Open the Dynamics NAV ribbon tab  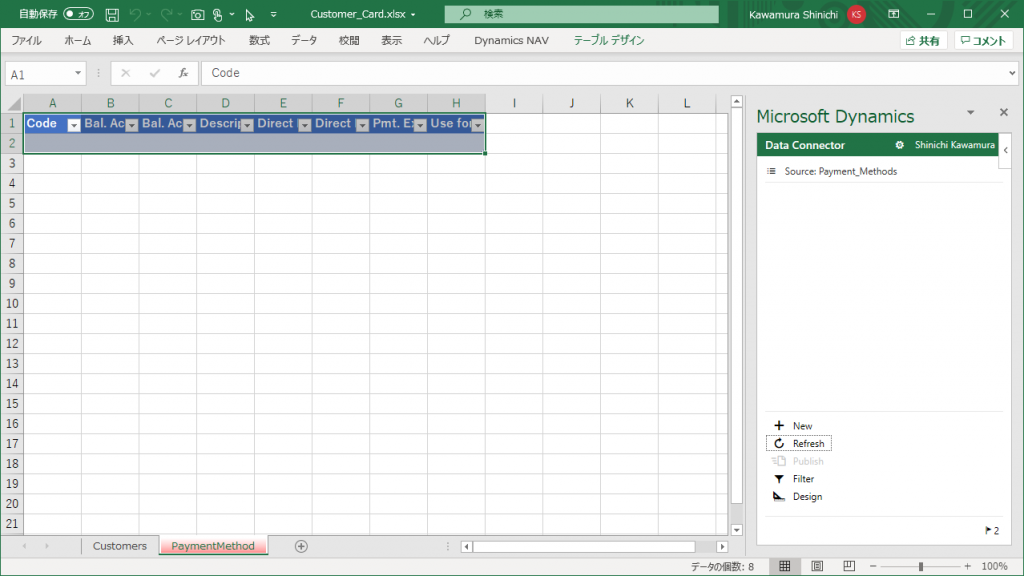tap(511, 40)
